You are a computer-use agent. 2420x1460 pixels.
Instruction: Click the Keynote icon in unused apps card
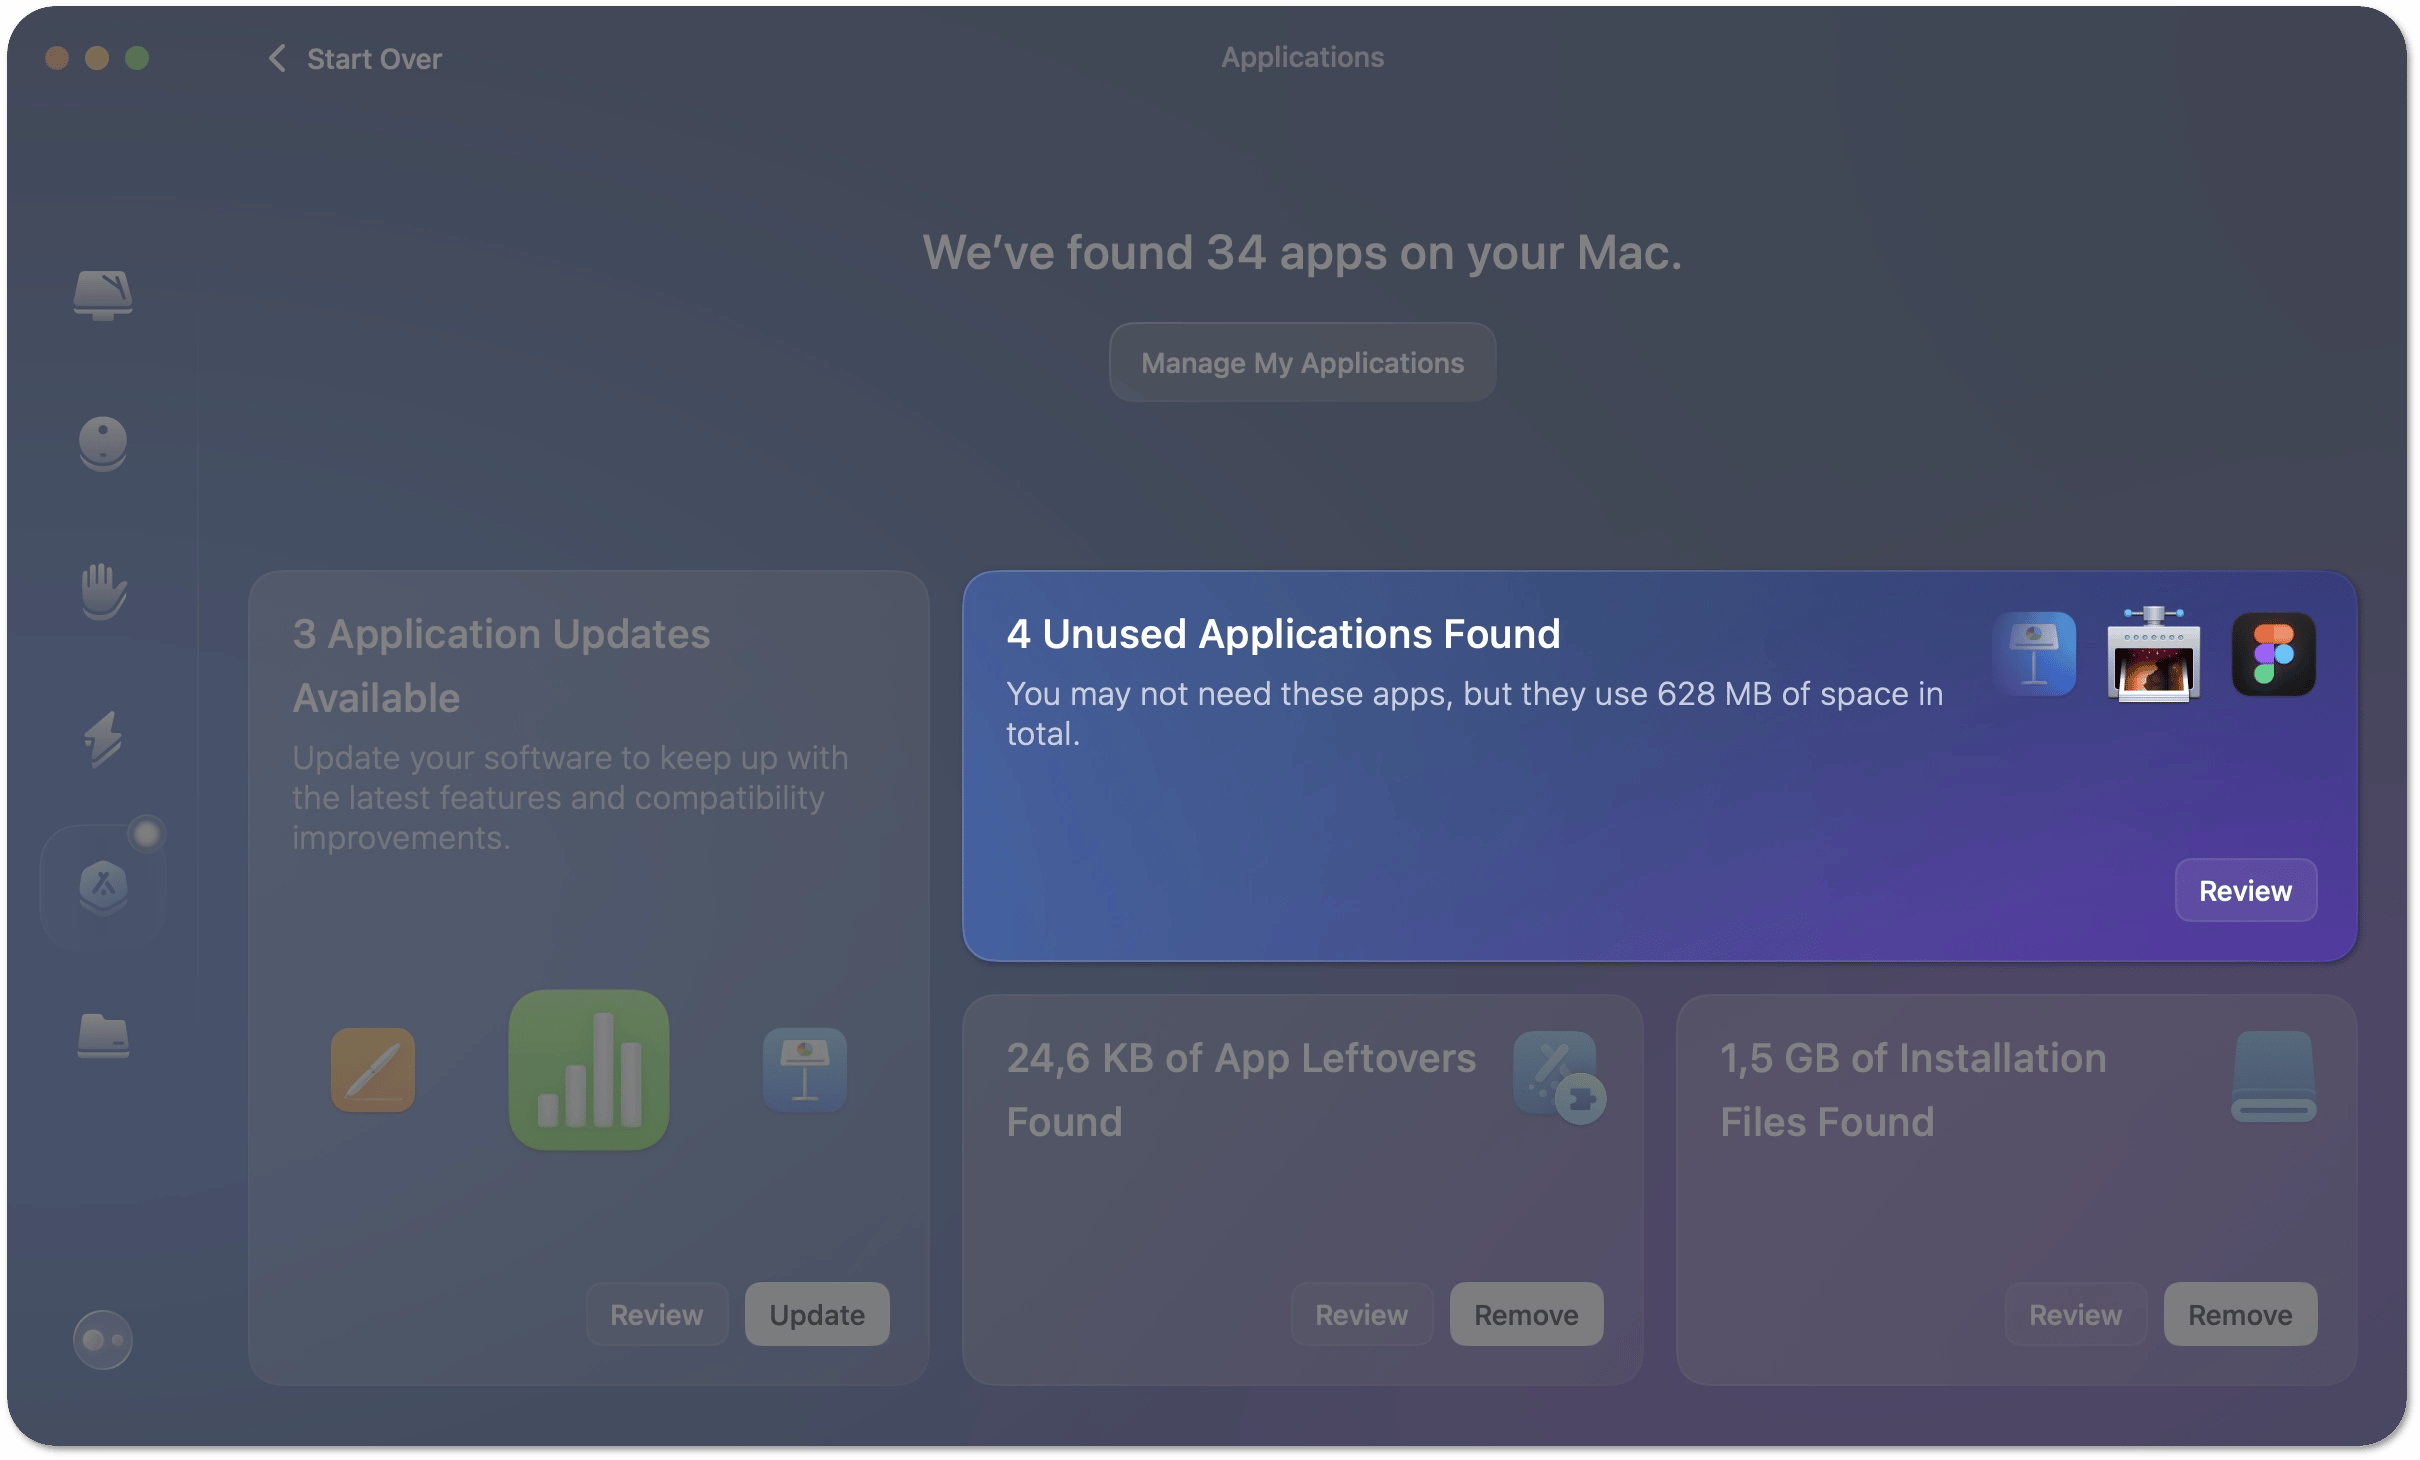tap(2034, 654)
